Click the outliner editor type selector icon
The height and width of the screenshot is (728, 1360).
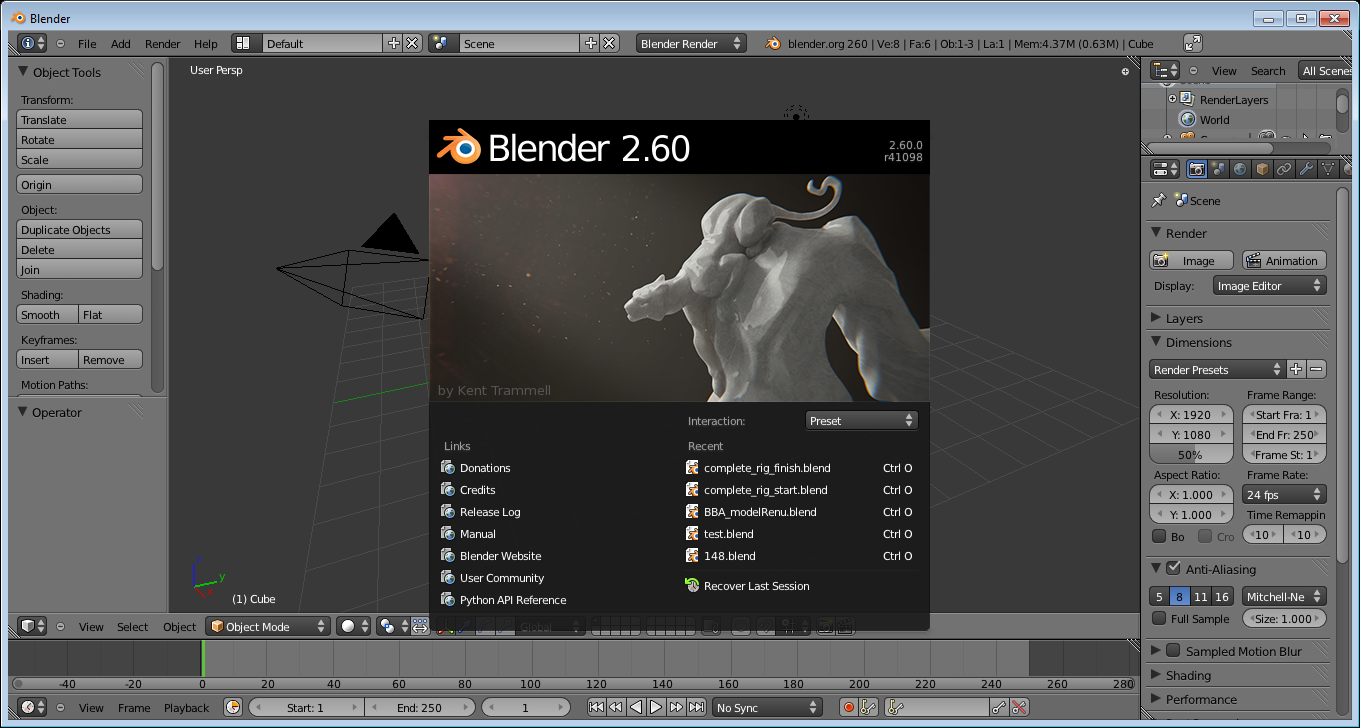(x=1165, y=70)
